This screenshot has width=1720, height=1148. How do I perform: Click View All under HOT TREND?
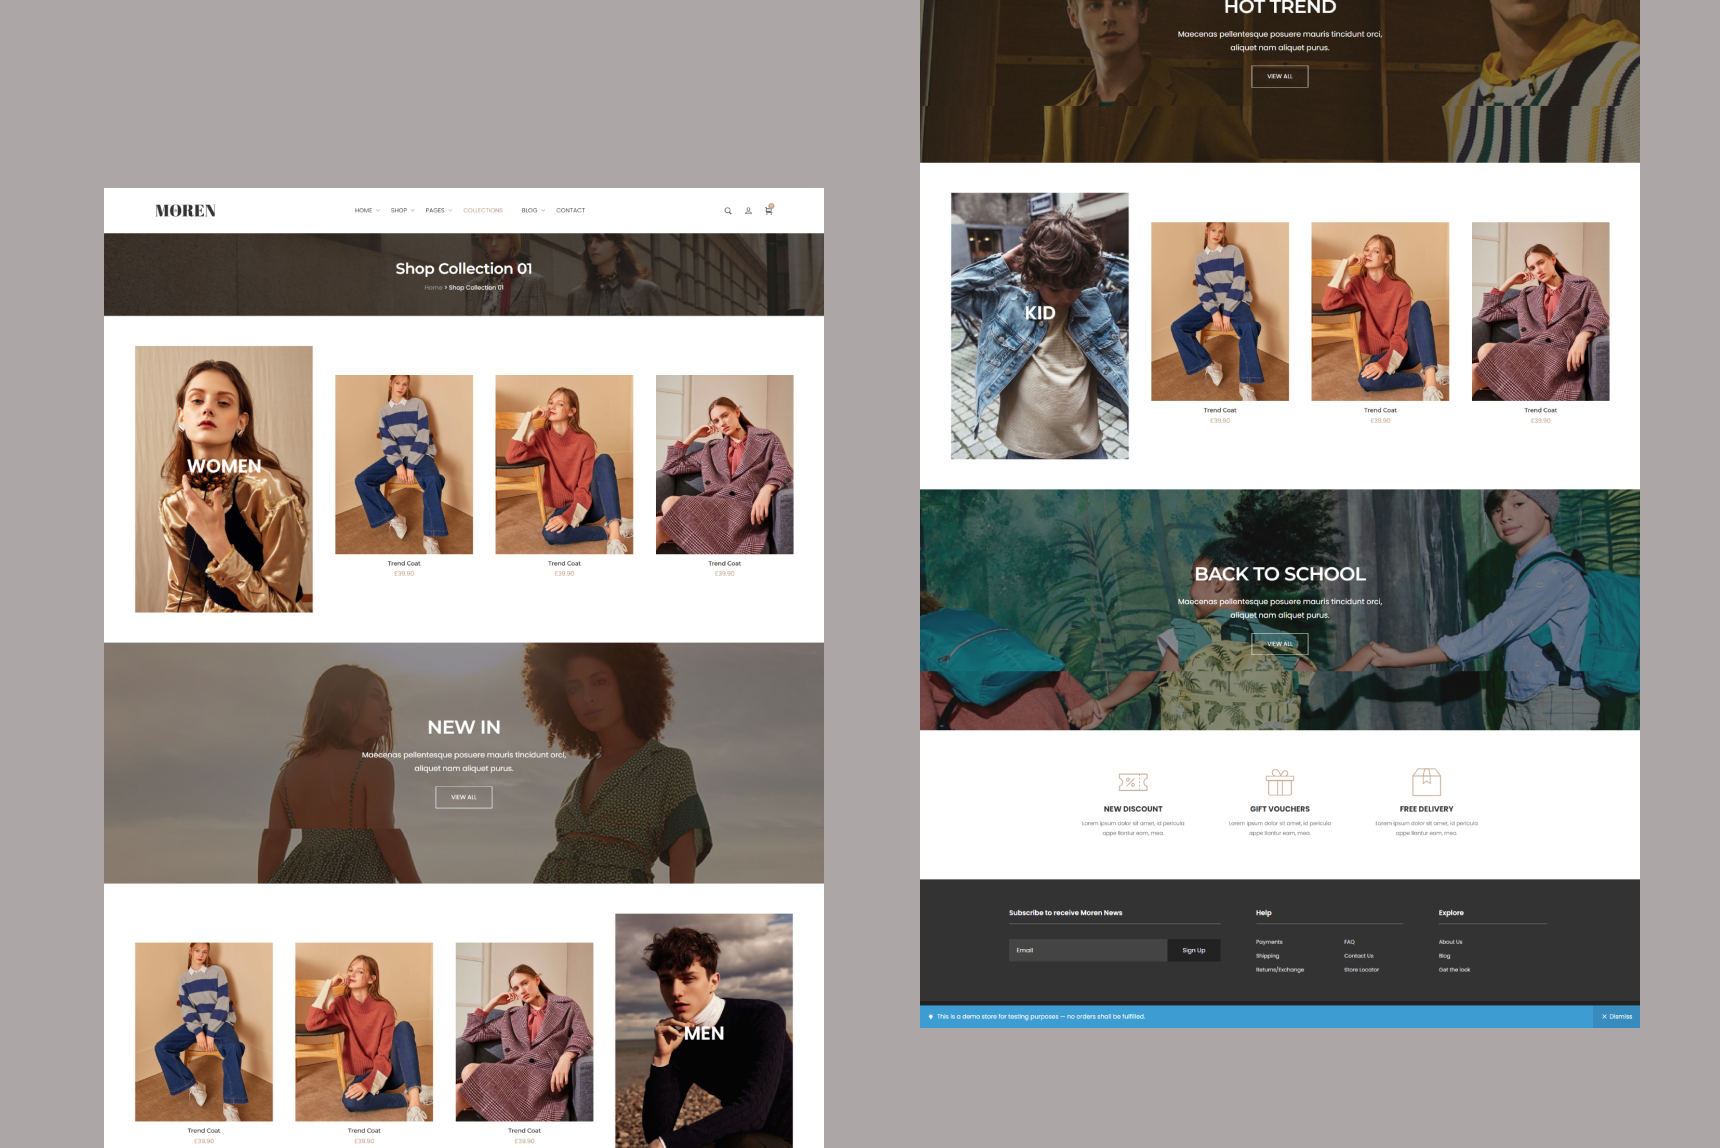(x=1280, y=76)
